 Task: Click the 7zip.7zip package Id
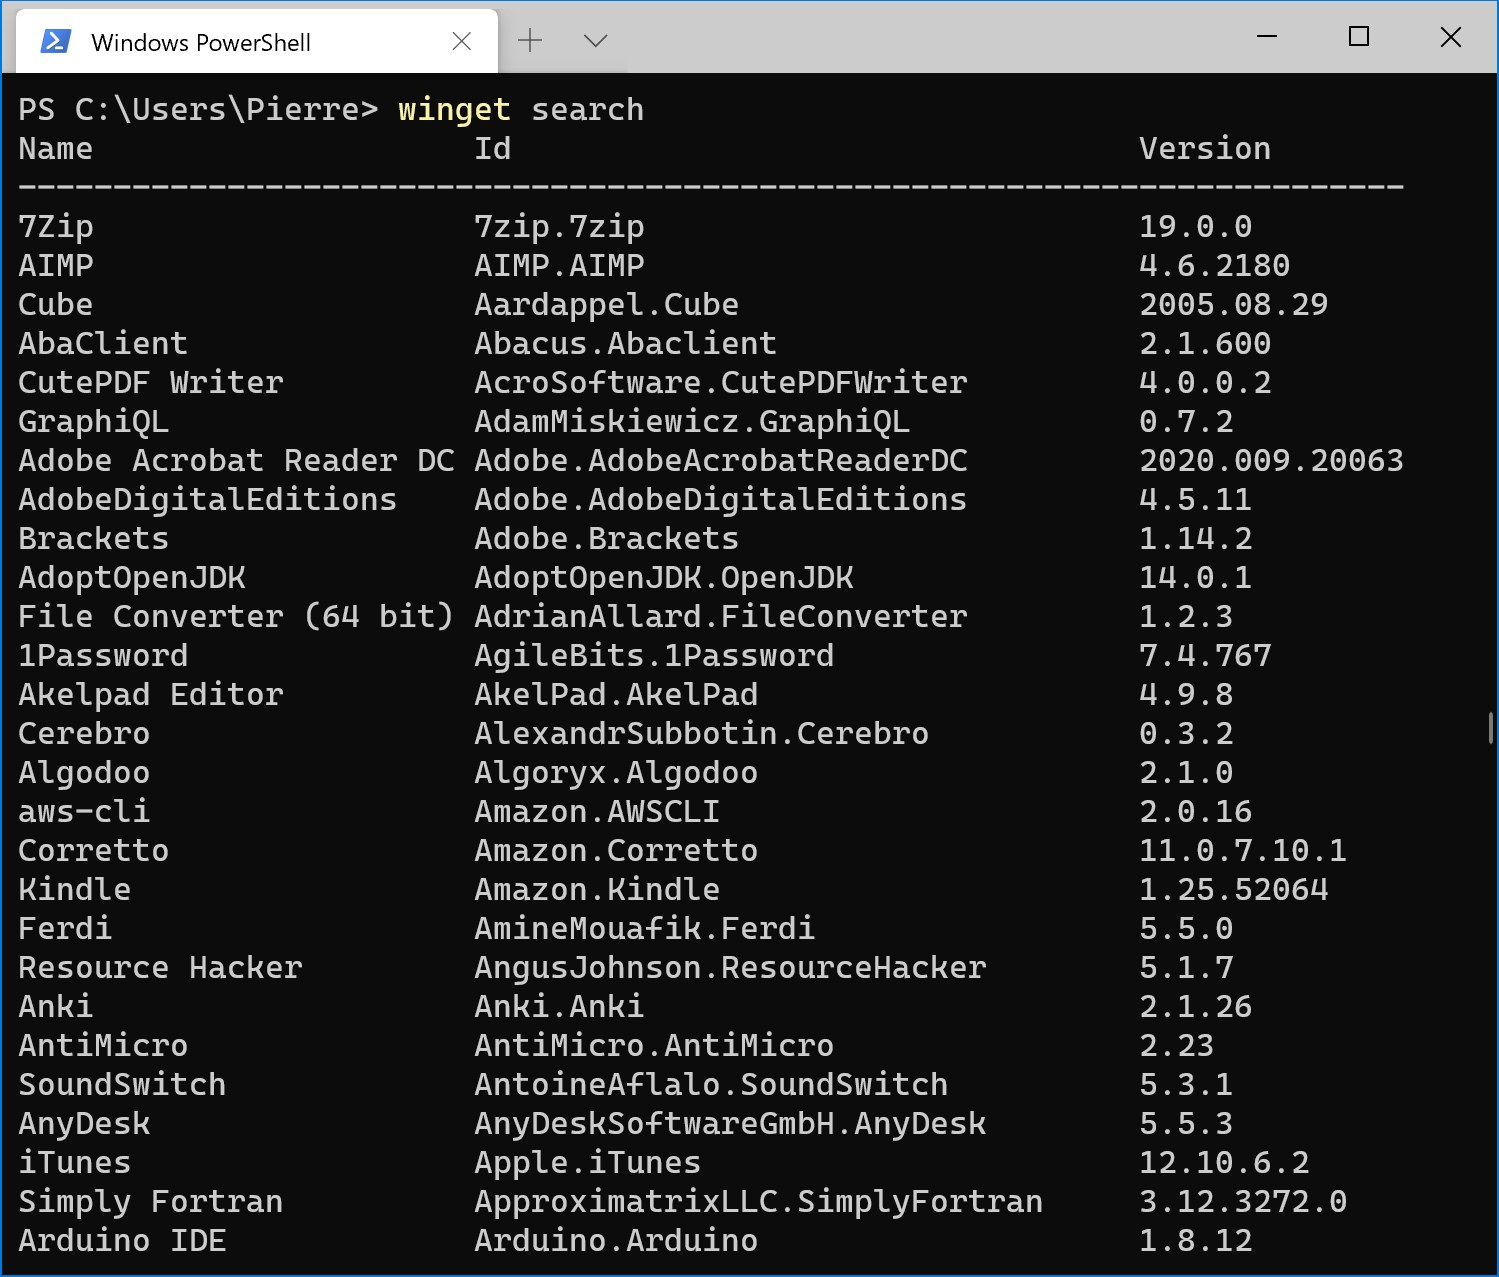559,227
